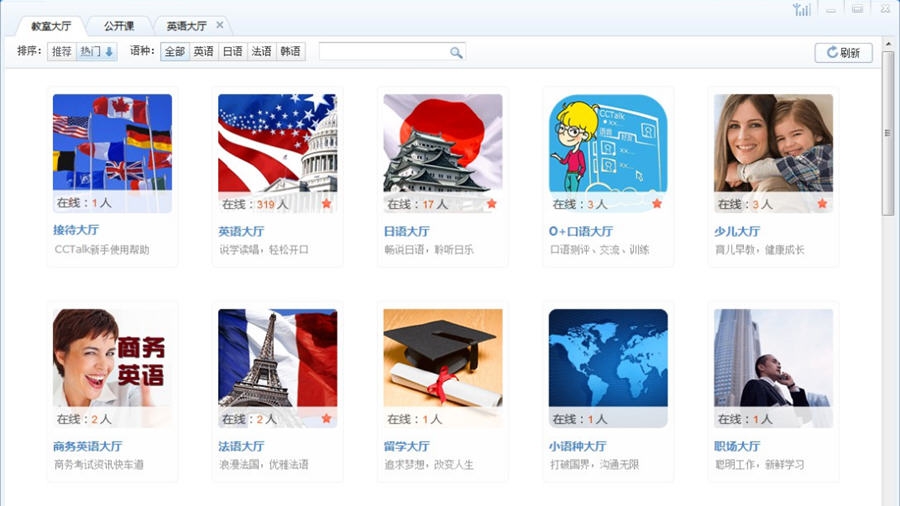This screenshot has height=506, width=900.
Task: Select the text CCTalk新手使用帮助
Action: (x=102, y=250)
